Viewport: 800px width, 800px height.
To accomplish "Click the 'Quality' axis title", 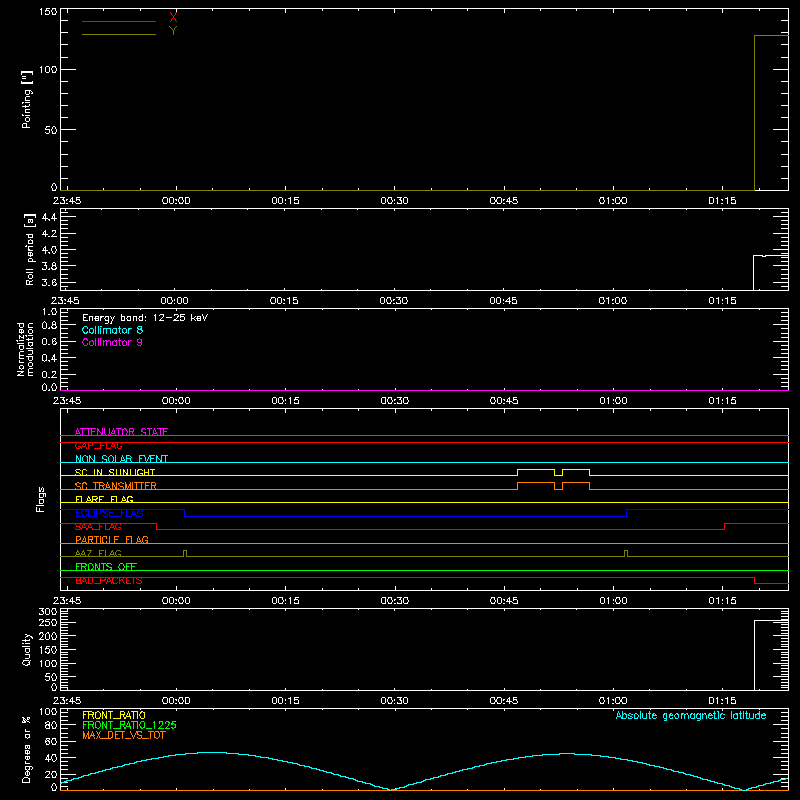I will (27, 649).
